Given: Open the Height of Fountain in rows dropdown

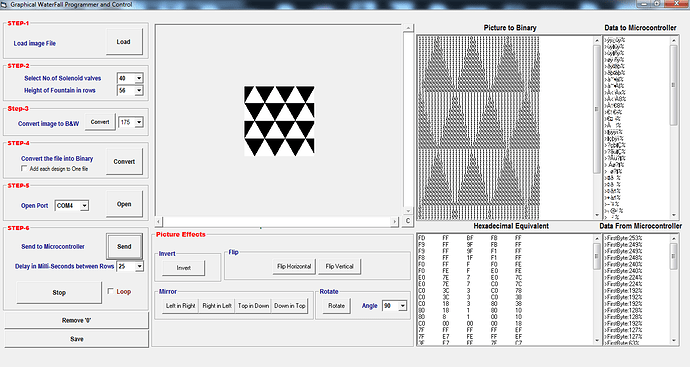Looking at the screenshot, I should tap(139, 90).
